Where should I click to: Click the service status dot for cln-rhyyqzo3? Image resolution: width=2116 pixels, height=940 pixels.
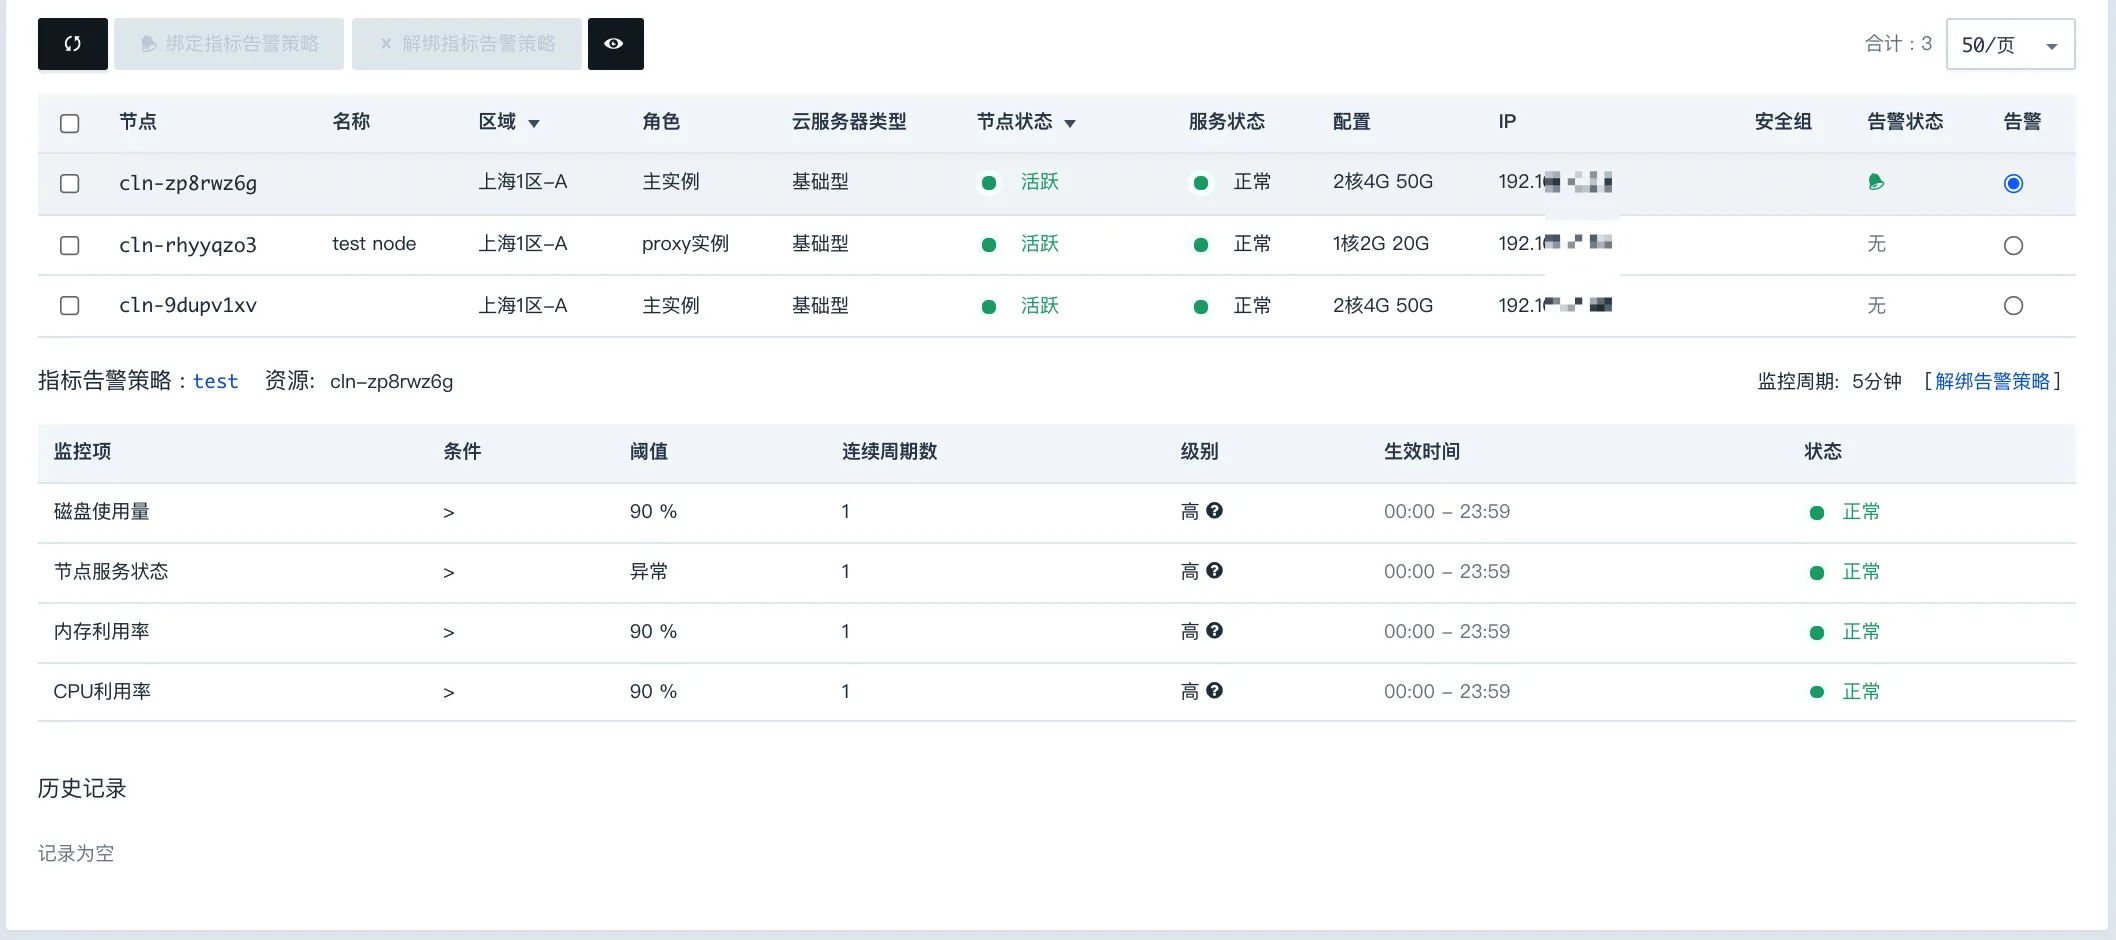point(1200,244)
